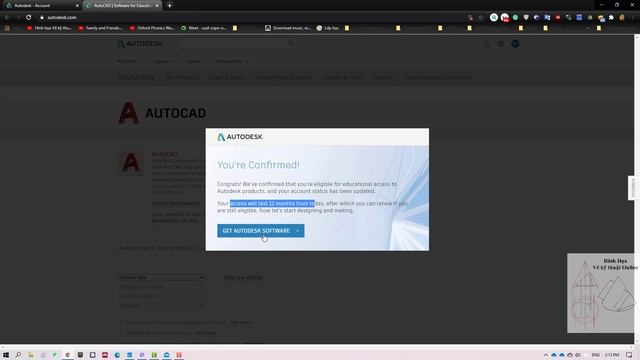This screenshot has height=360, width=640.
Task: Open the Download music bookmark
Action: 288,28
